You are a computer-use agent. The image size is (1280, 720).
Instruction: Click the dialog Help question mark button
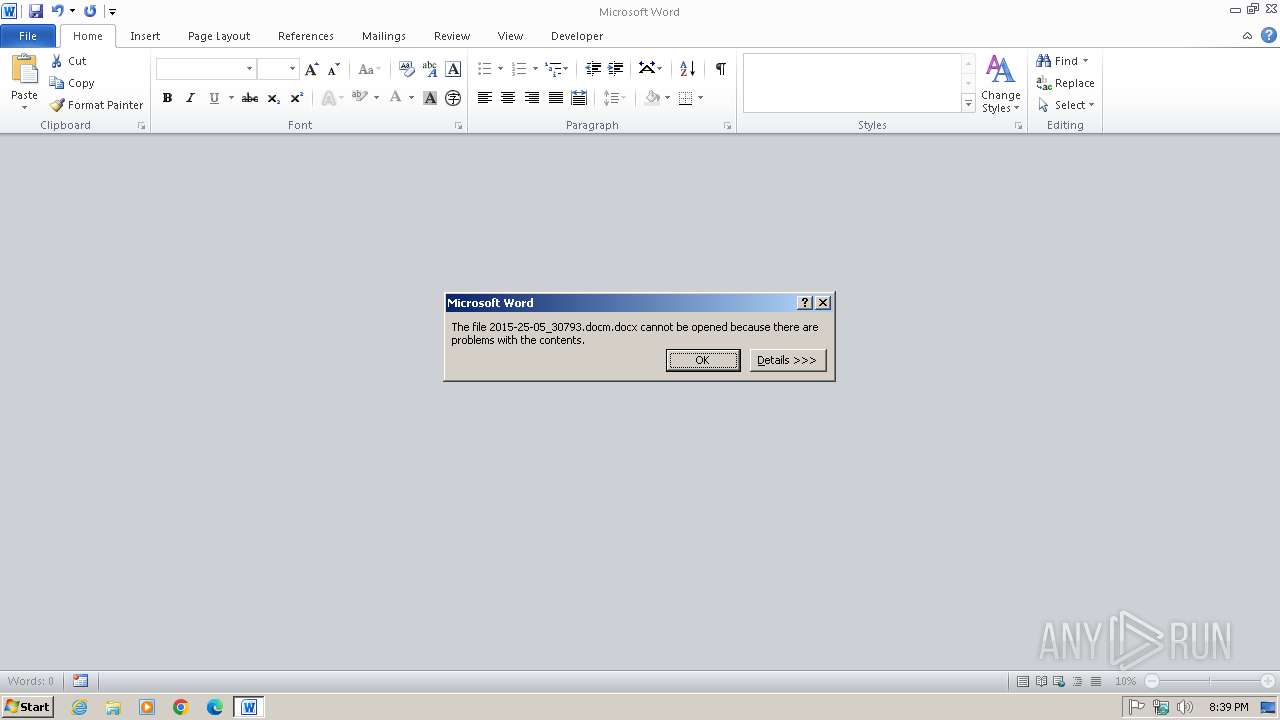click(805, 302)
